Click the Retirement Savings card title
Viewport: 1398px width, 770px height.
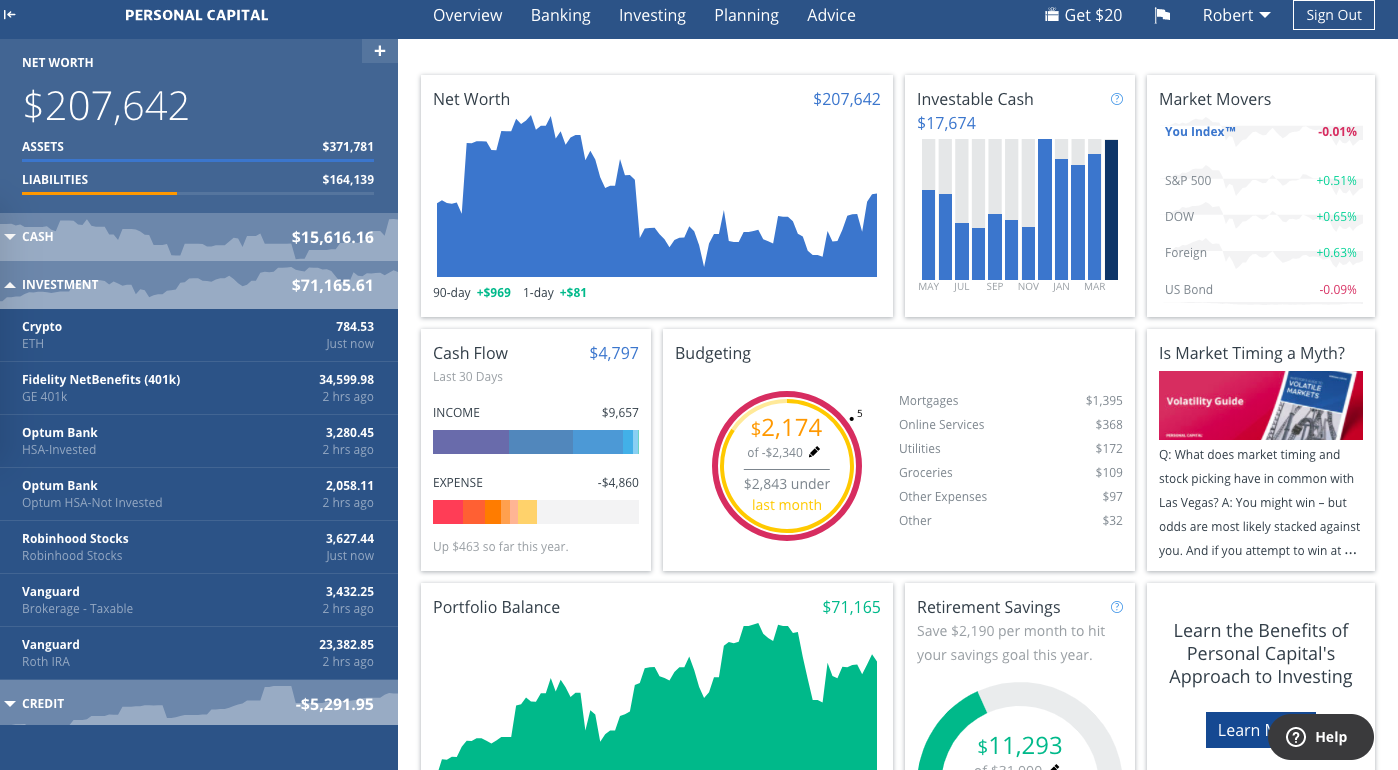coord(989,607)
